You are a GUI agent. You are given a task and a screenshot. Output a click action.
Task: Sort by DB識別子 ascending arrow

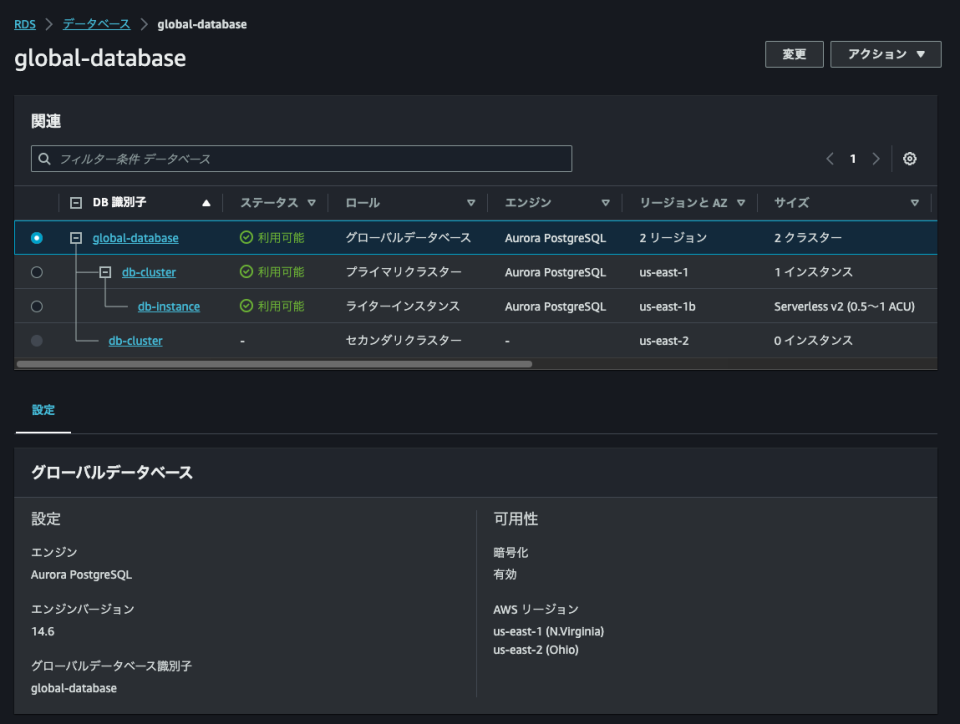[206, 203]
